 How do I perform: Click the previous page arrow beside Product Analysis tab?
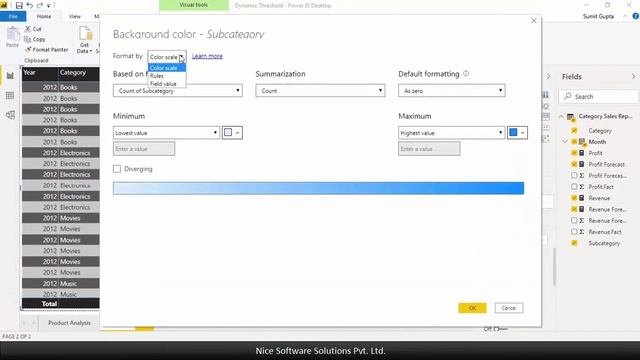pos(24,323)
